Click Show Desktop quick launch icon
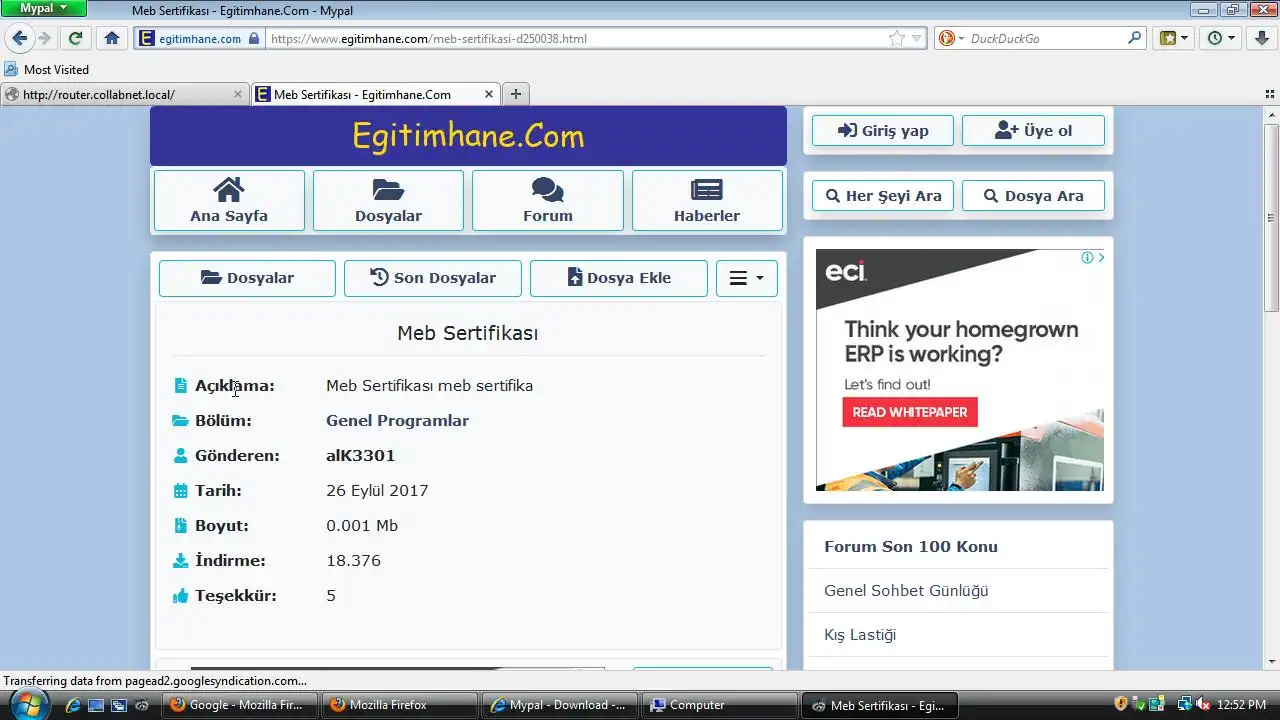 pyautogui.click(x=96, y=705)
